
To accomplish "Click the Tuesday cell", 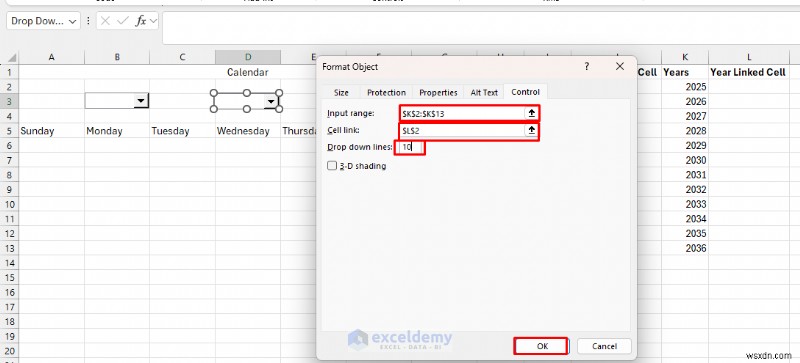I will click(x=182, y=131).
